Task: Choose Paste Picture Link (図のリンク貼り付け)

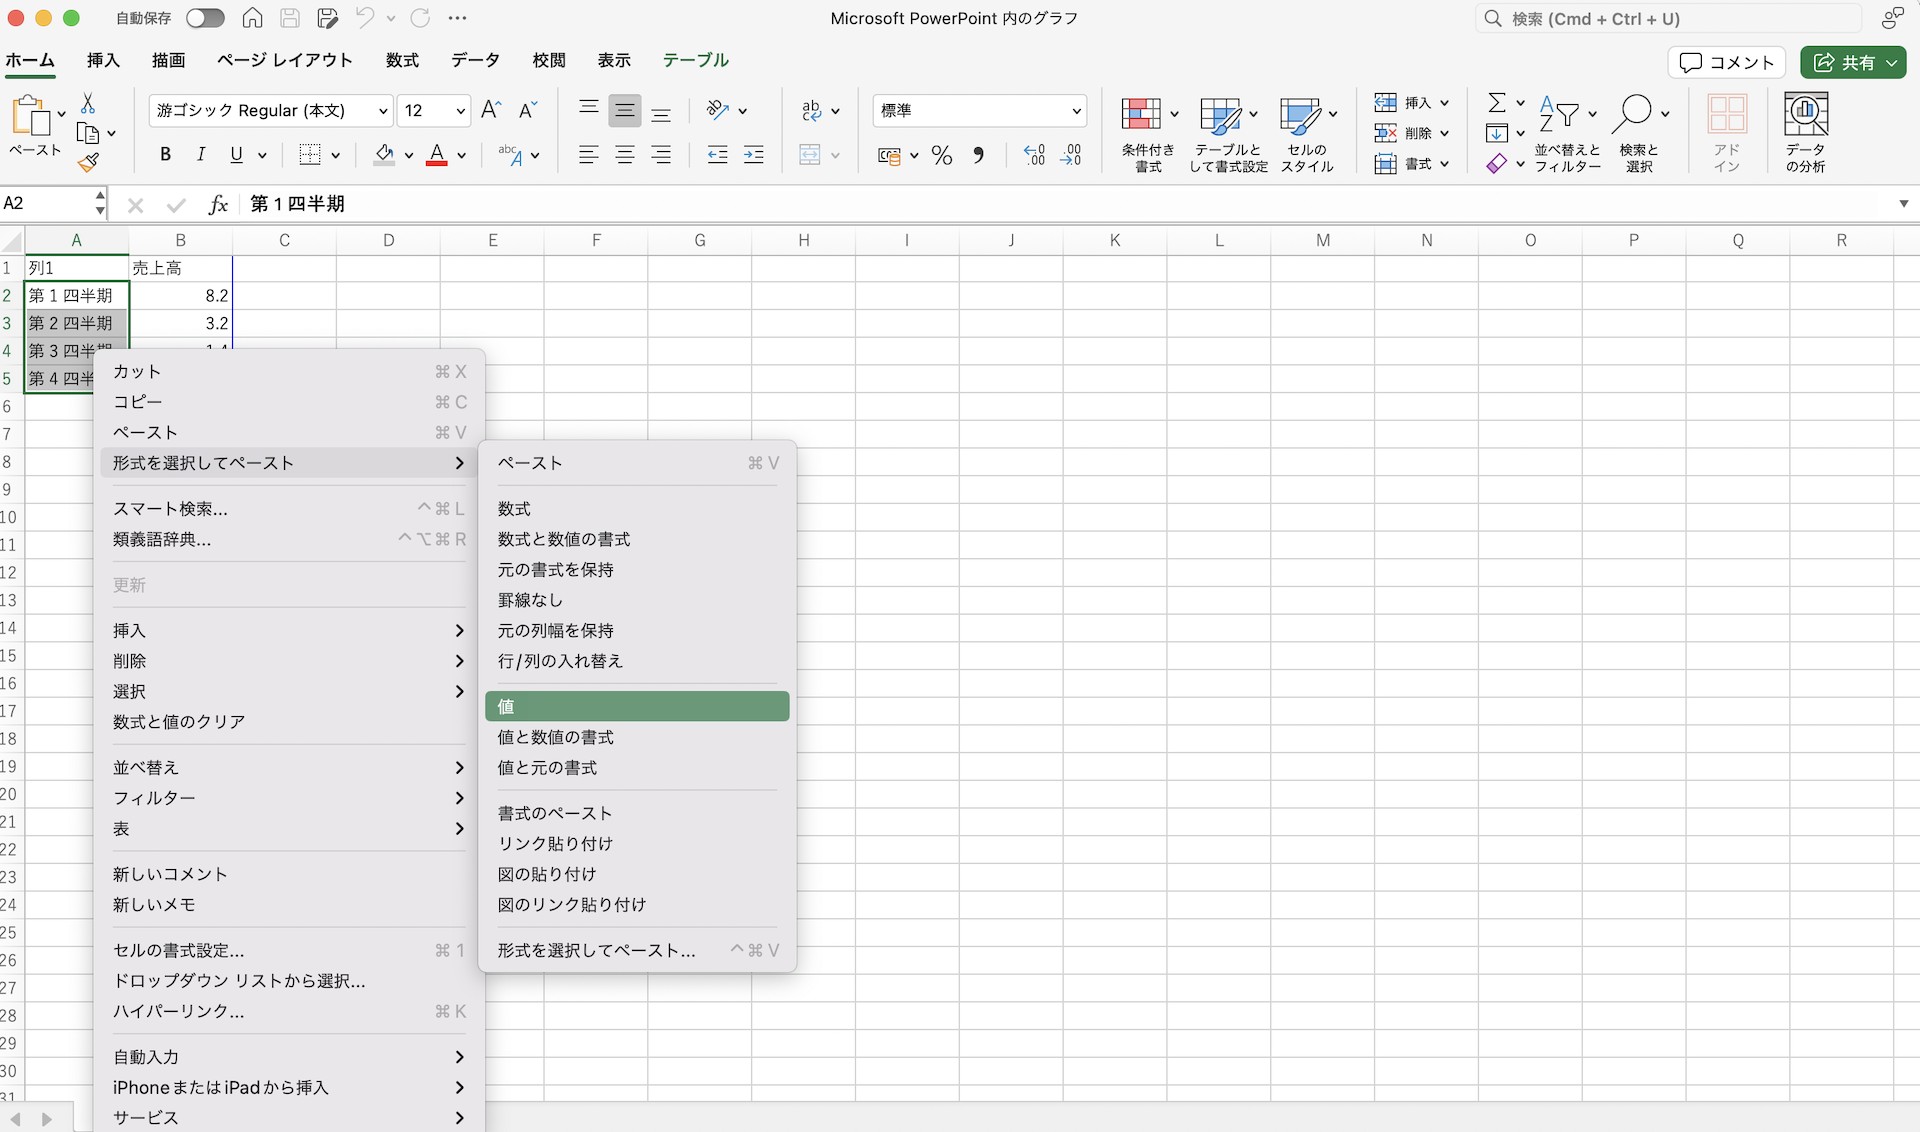Action: tap(637, 904)
